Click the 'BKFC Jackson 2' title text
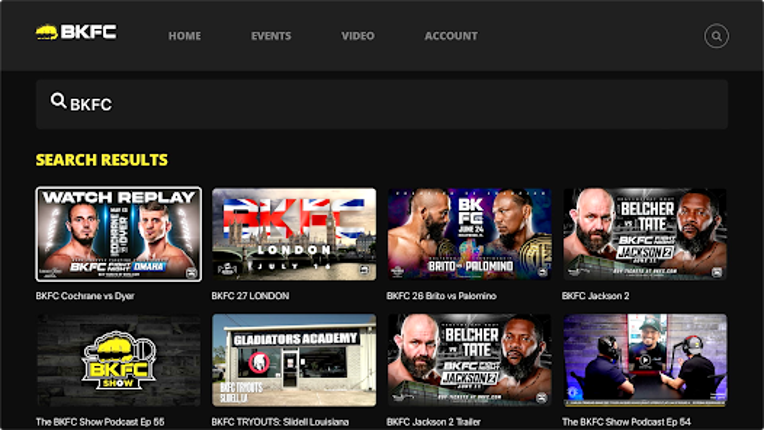The height and width of the screenshot is (430, 764). [x=595, y=296]
